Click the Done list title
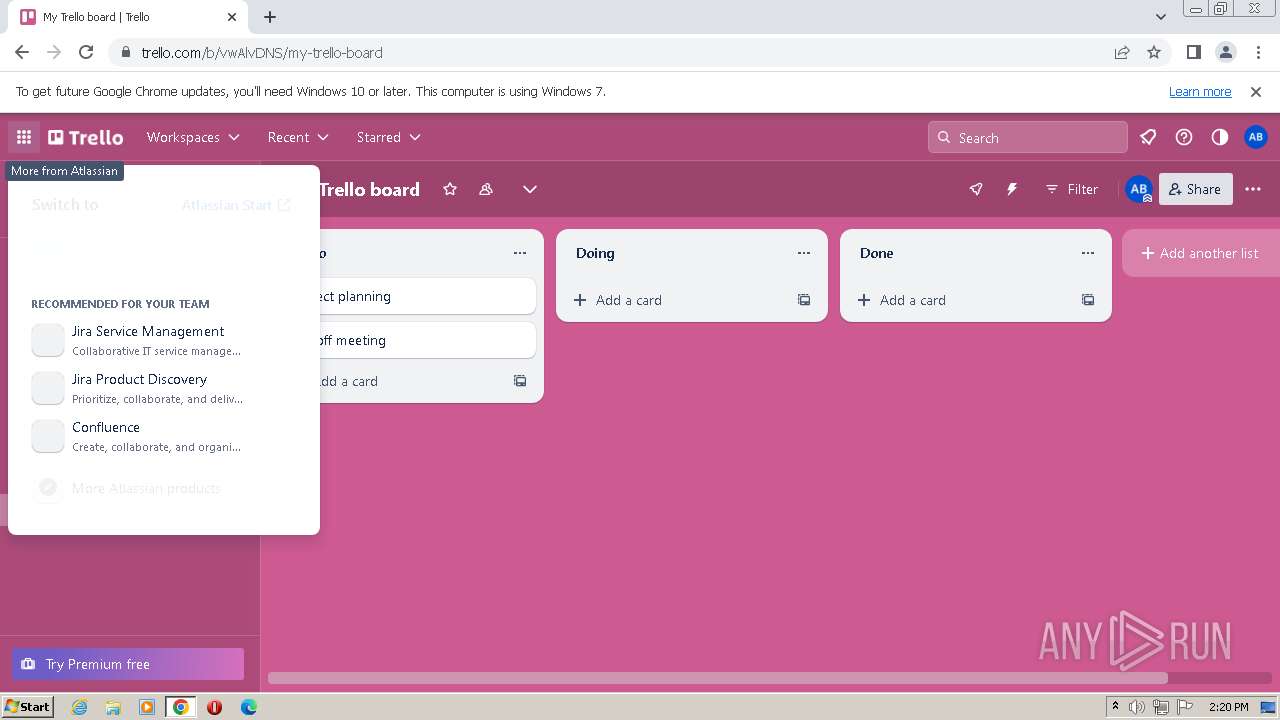The height and width of the screenshot is (720, 1280). point(876,253)
